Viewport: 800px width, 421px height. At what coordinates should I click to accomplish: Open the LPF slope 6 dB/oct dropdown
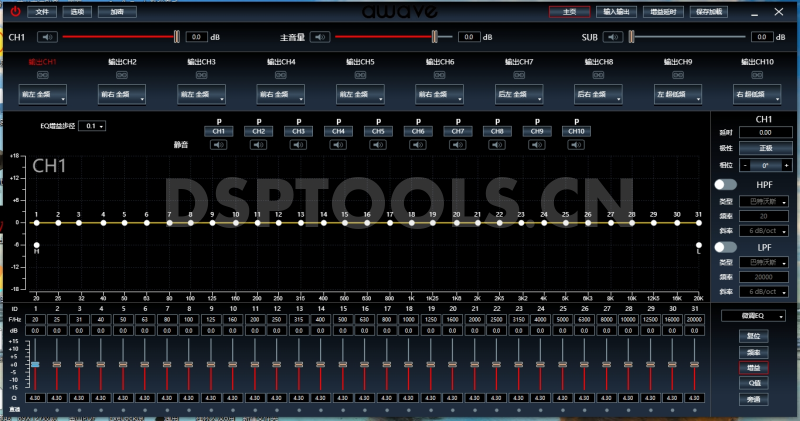pos(763,292)
